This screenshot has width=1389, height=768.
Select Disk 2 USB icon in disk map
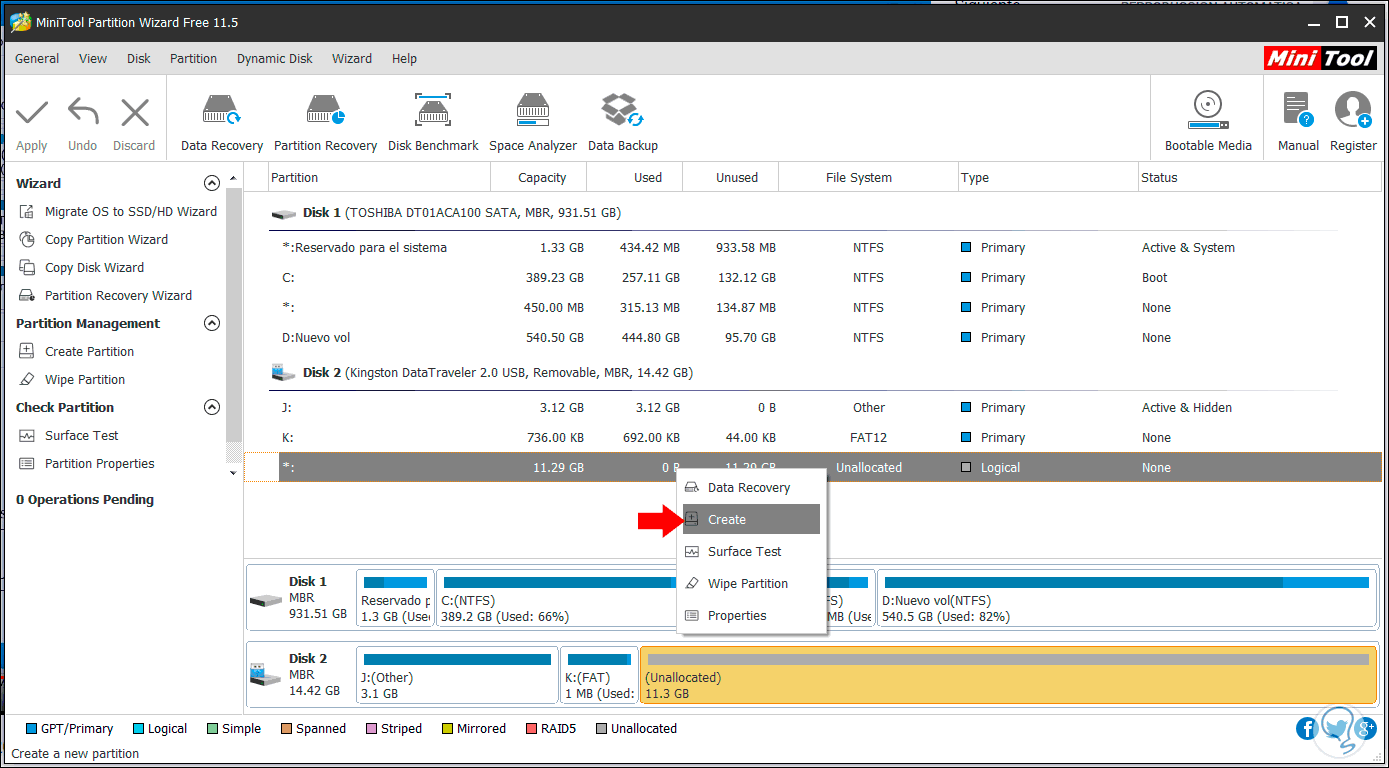(266, 675)
